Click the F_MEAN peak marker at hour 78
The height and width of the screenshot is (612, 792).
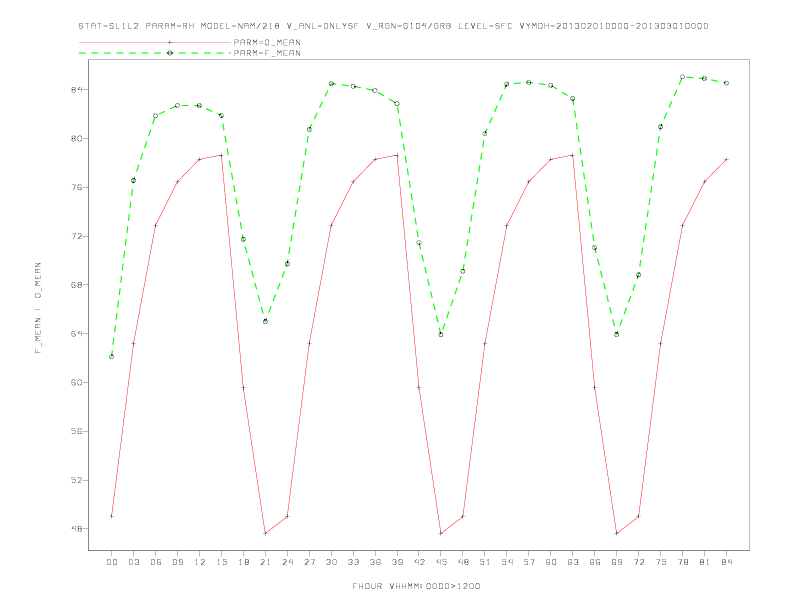(682, 77)
